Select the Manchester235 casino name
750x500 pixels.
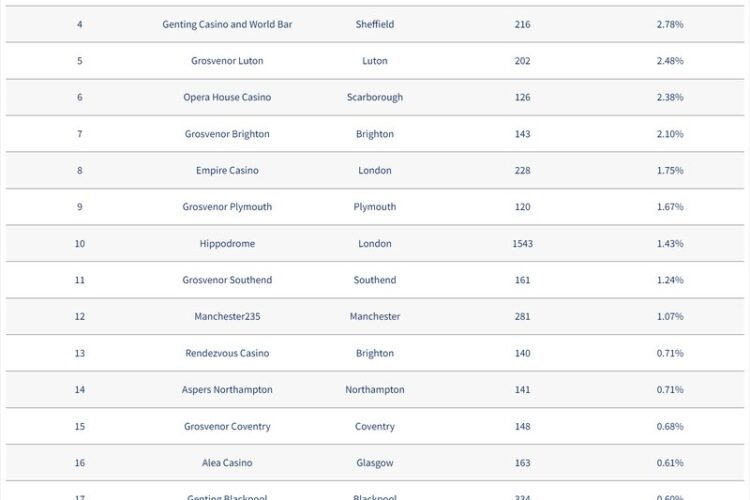click(x=227, y=316)
